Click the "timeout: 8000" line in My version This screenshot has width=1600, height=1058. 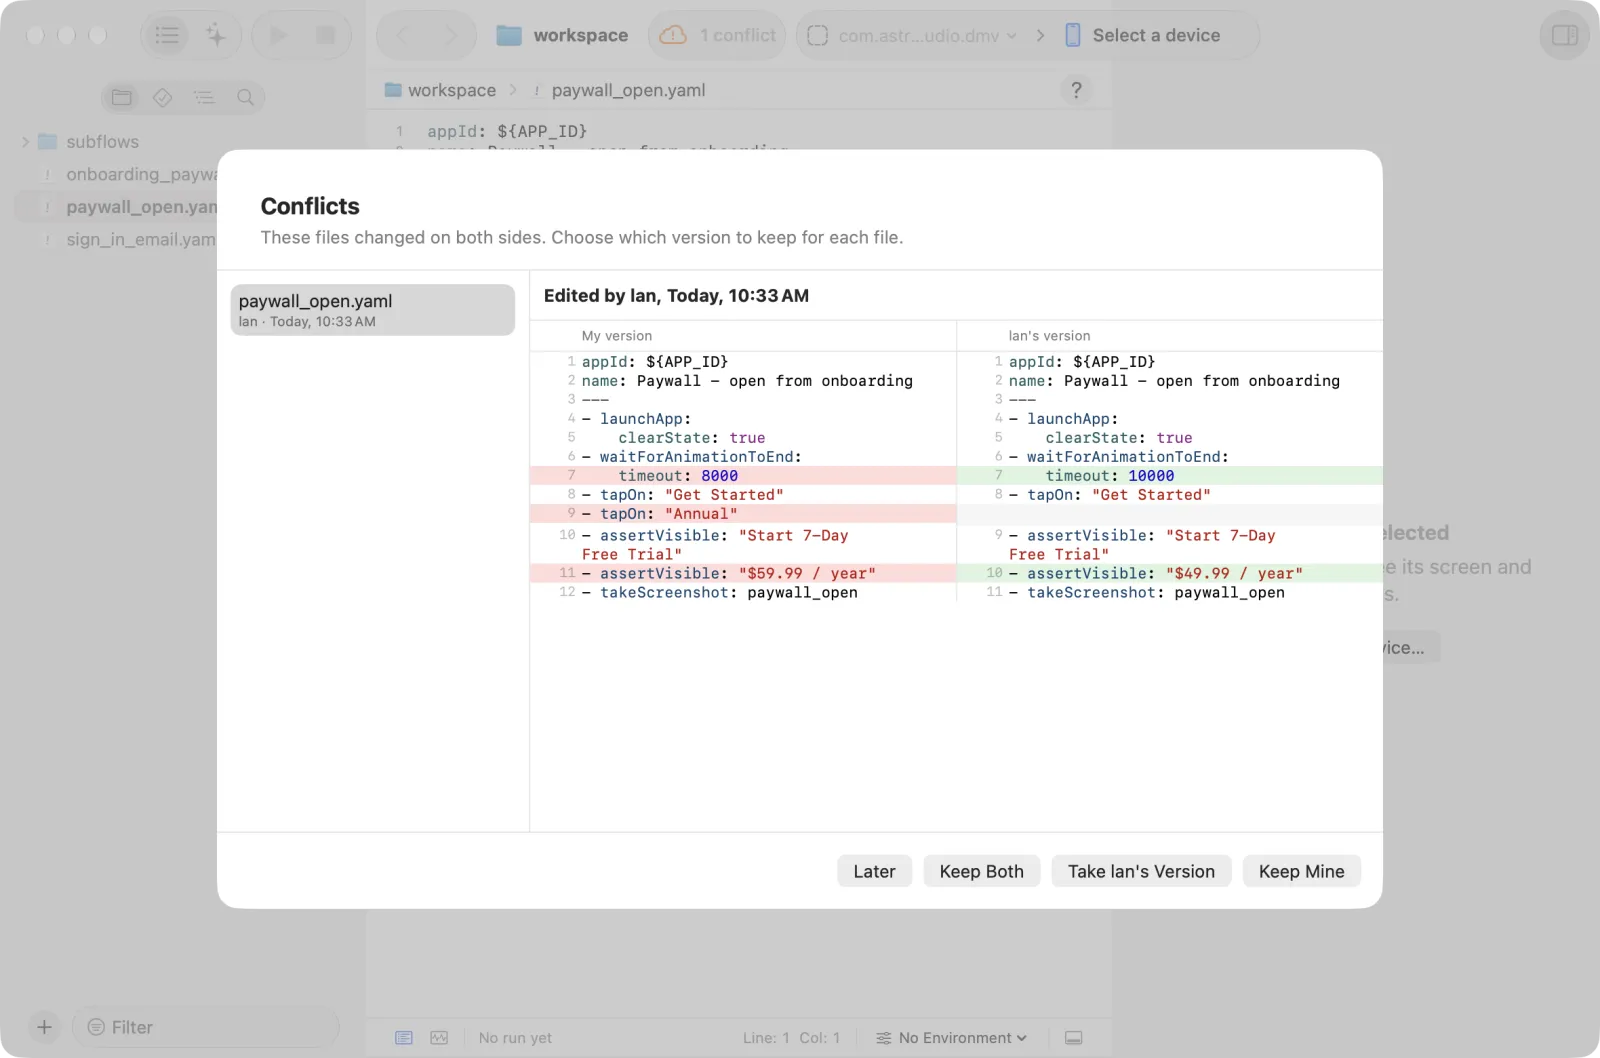click(x=743, y=476)
